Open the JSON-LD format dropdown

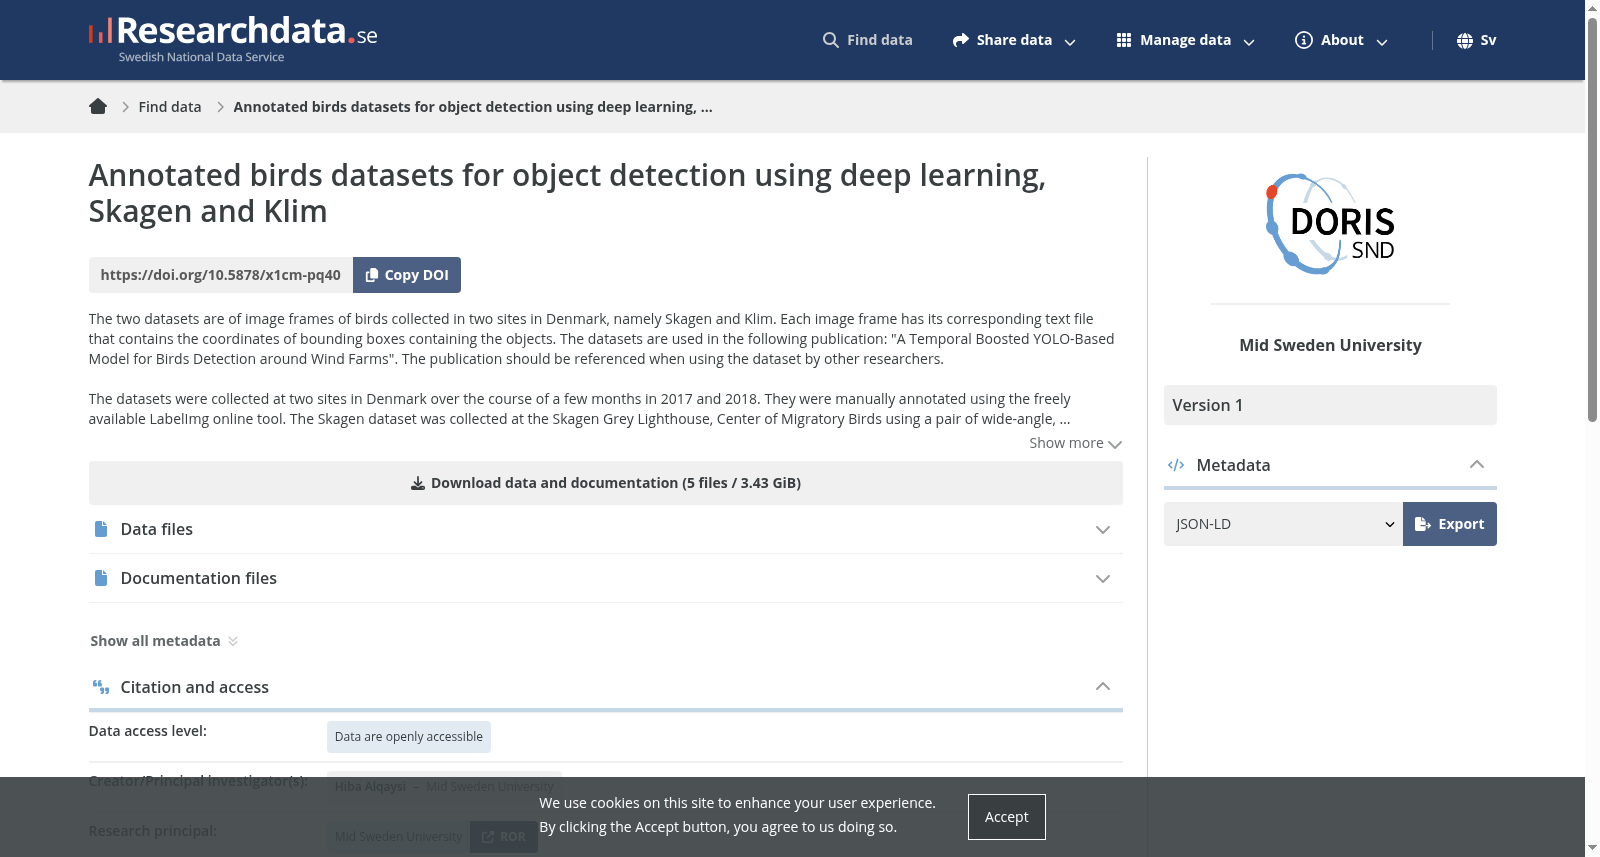click(1283, 524)
